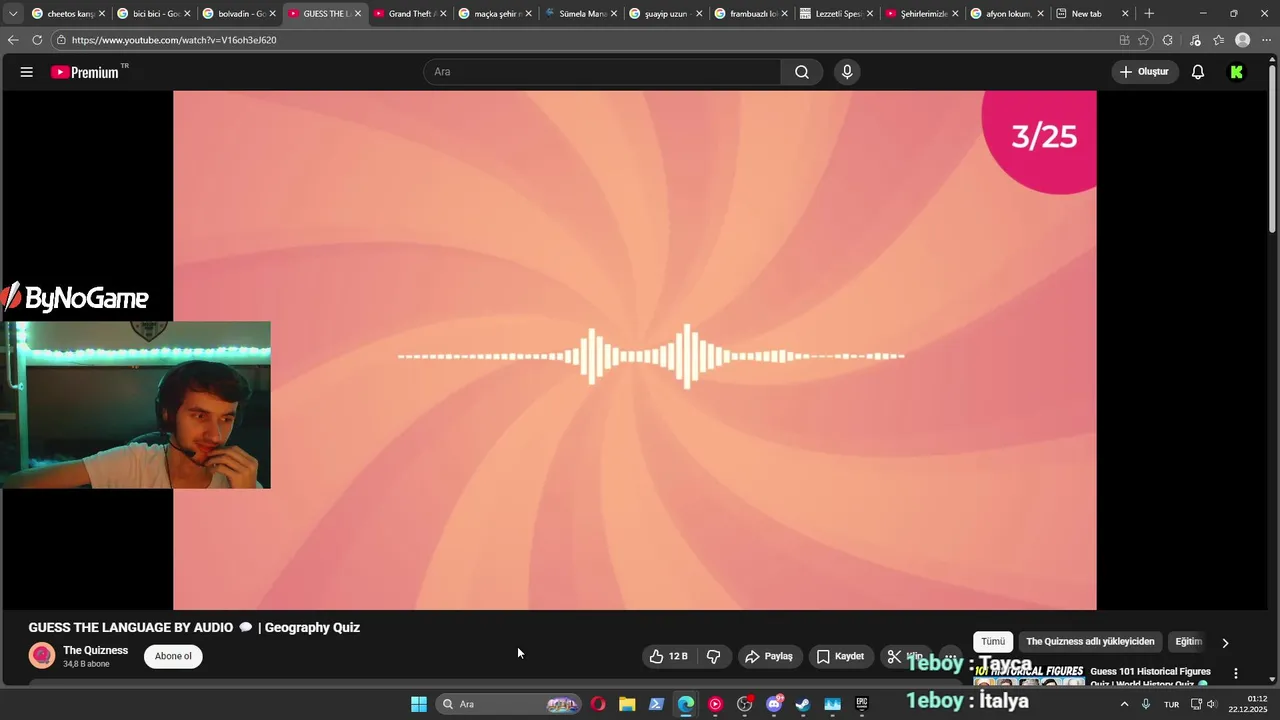Click the search magnifier button
The width and height of the screenshot is (1280, 720).
(802, 72)
